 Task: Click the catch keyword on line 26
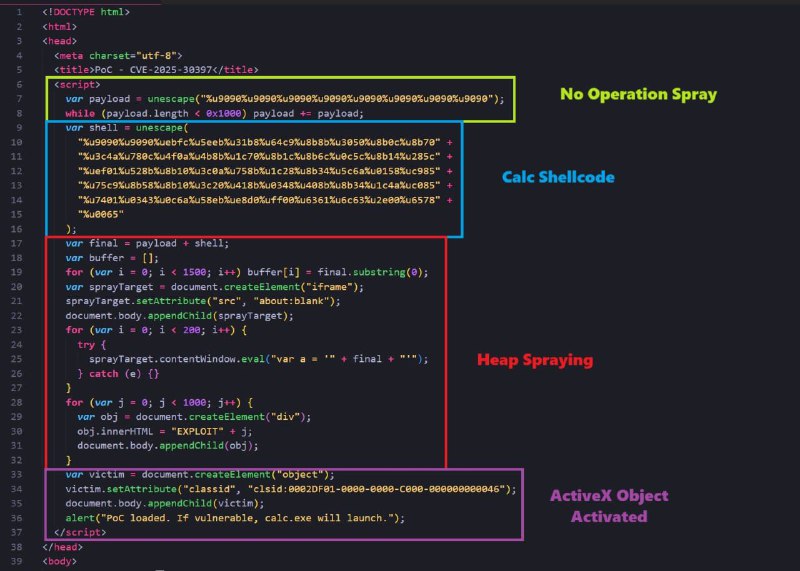104,374
